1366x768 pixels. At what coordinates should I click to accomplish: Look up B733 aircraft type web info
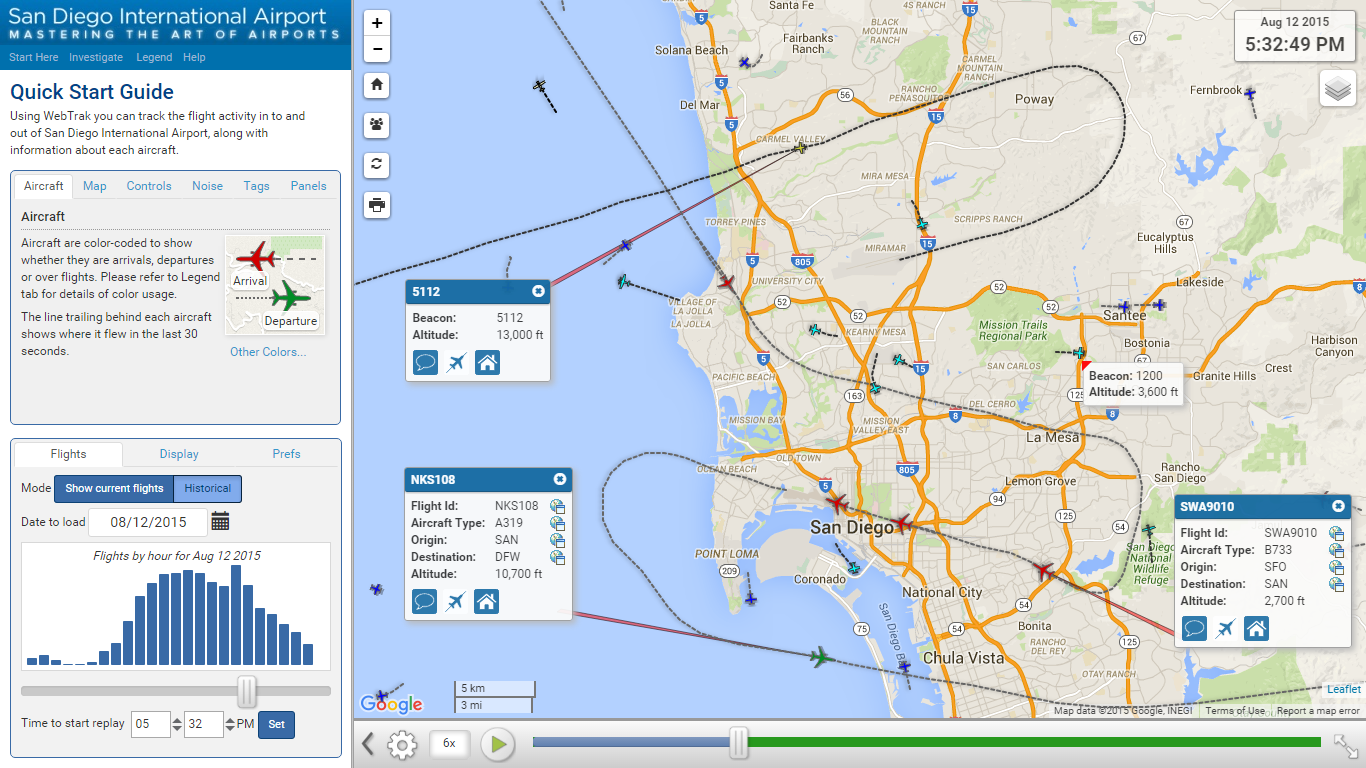click(1336, 550)
